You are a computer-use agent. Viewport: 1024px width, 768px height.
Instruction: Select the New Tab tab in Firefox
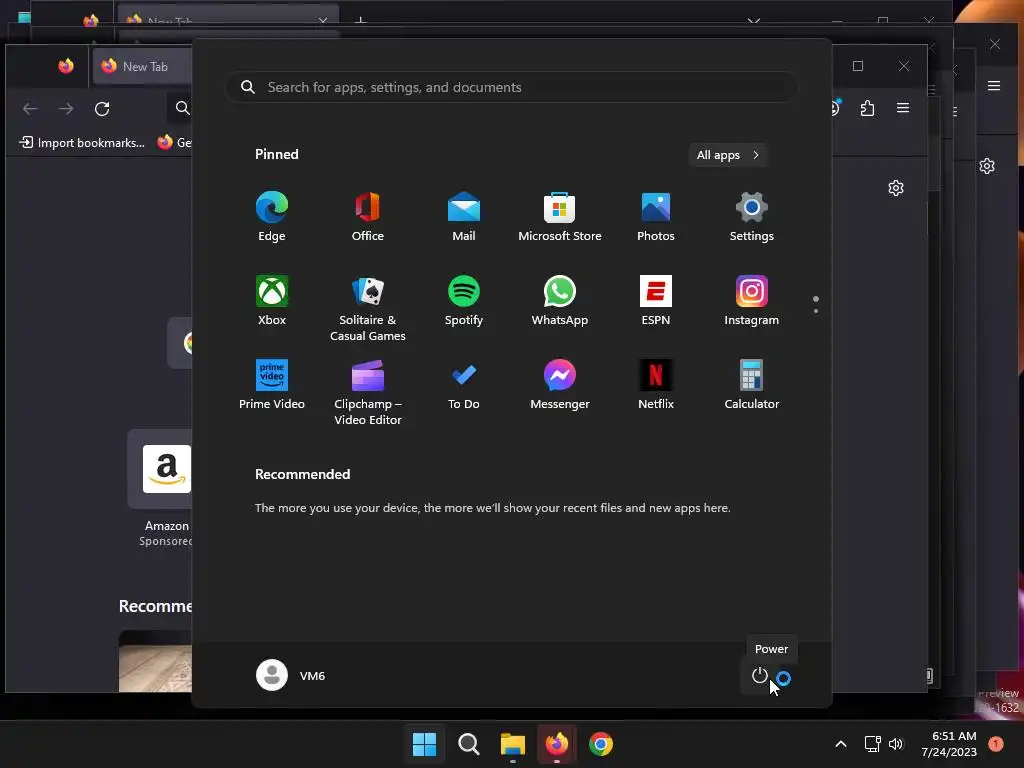click(x=144, y=67)
